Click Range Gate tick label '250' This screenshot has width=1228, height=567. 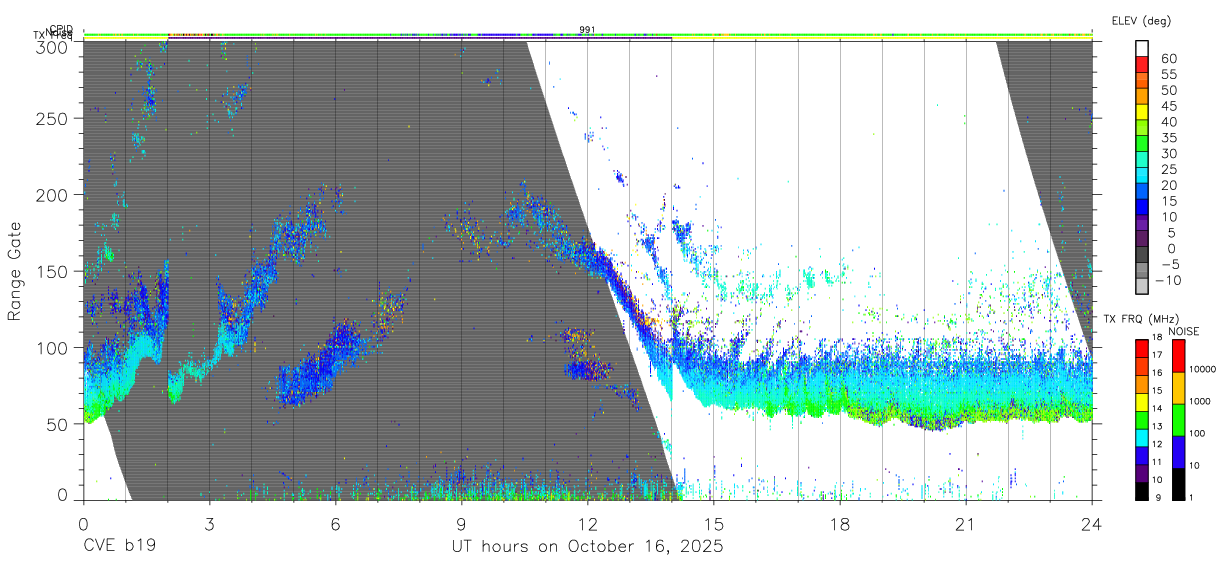pyautogui.click(x=53, y=118)
